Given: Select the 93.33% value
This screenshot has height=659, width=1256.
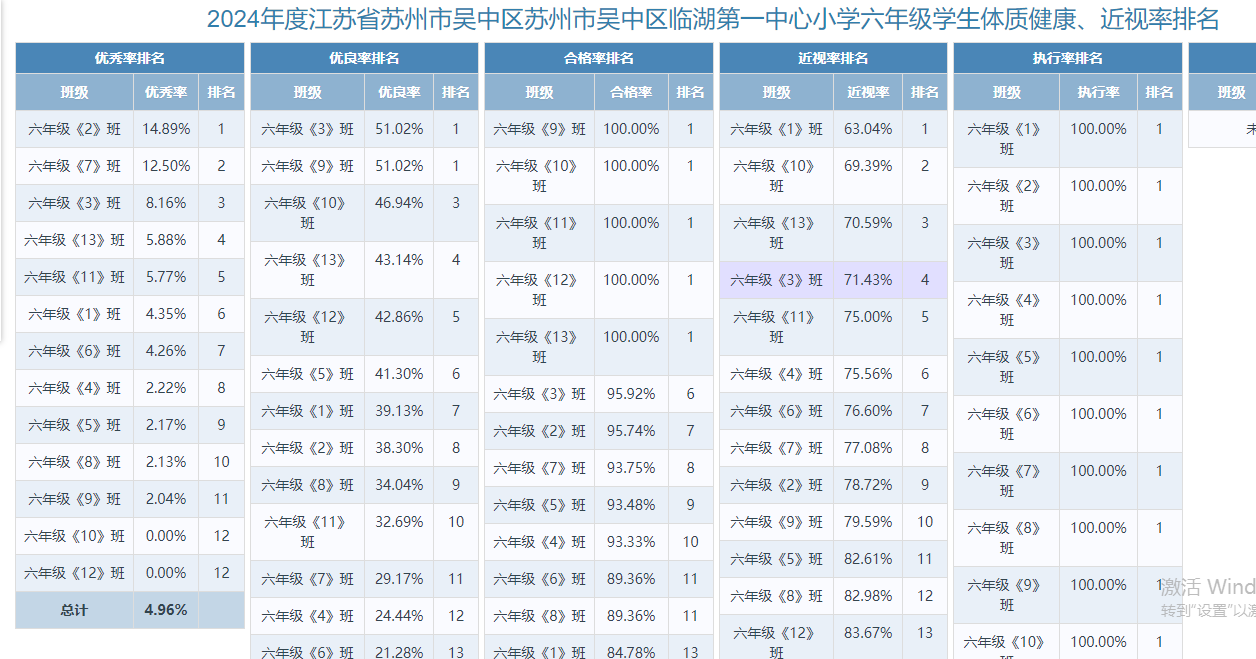Looking at the screenshot, I should pos(631,542).
